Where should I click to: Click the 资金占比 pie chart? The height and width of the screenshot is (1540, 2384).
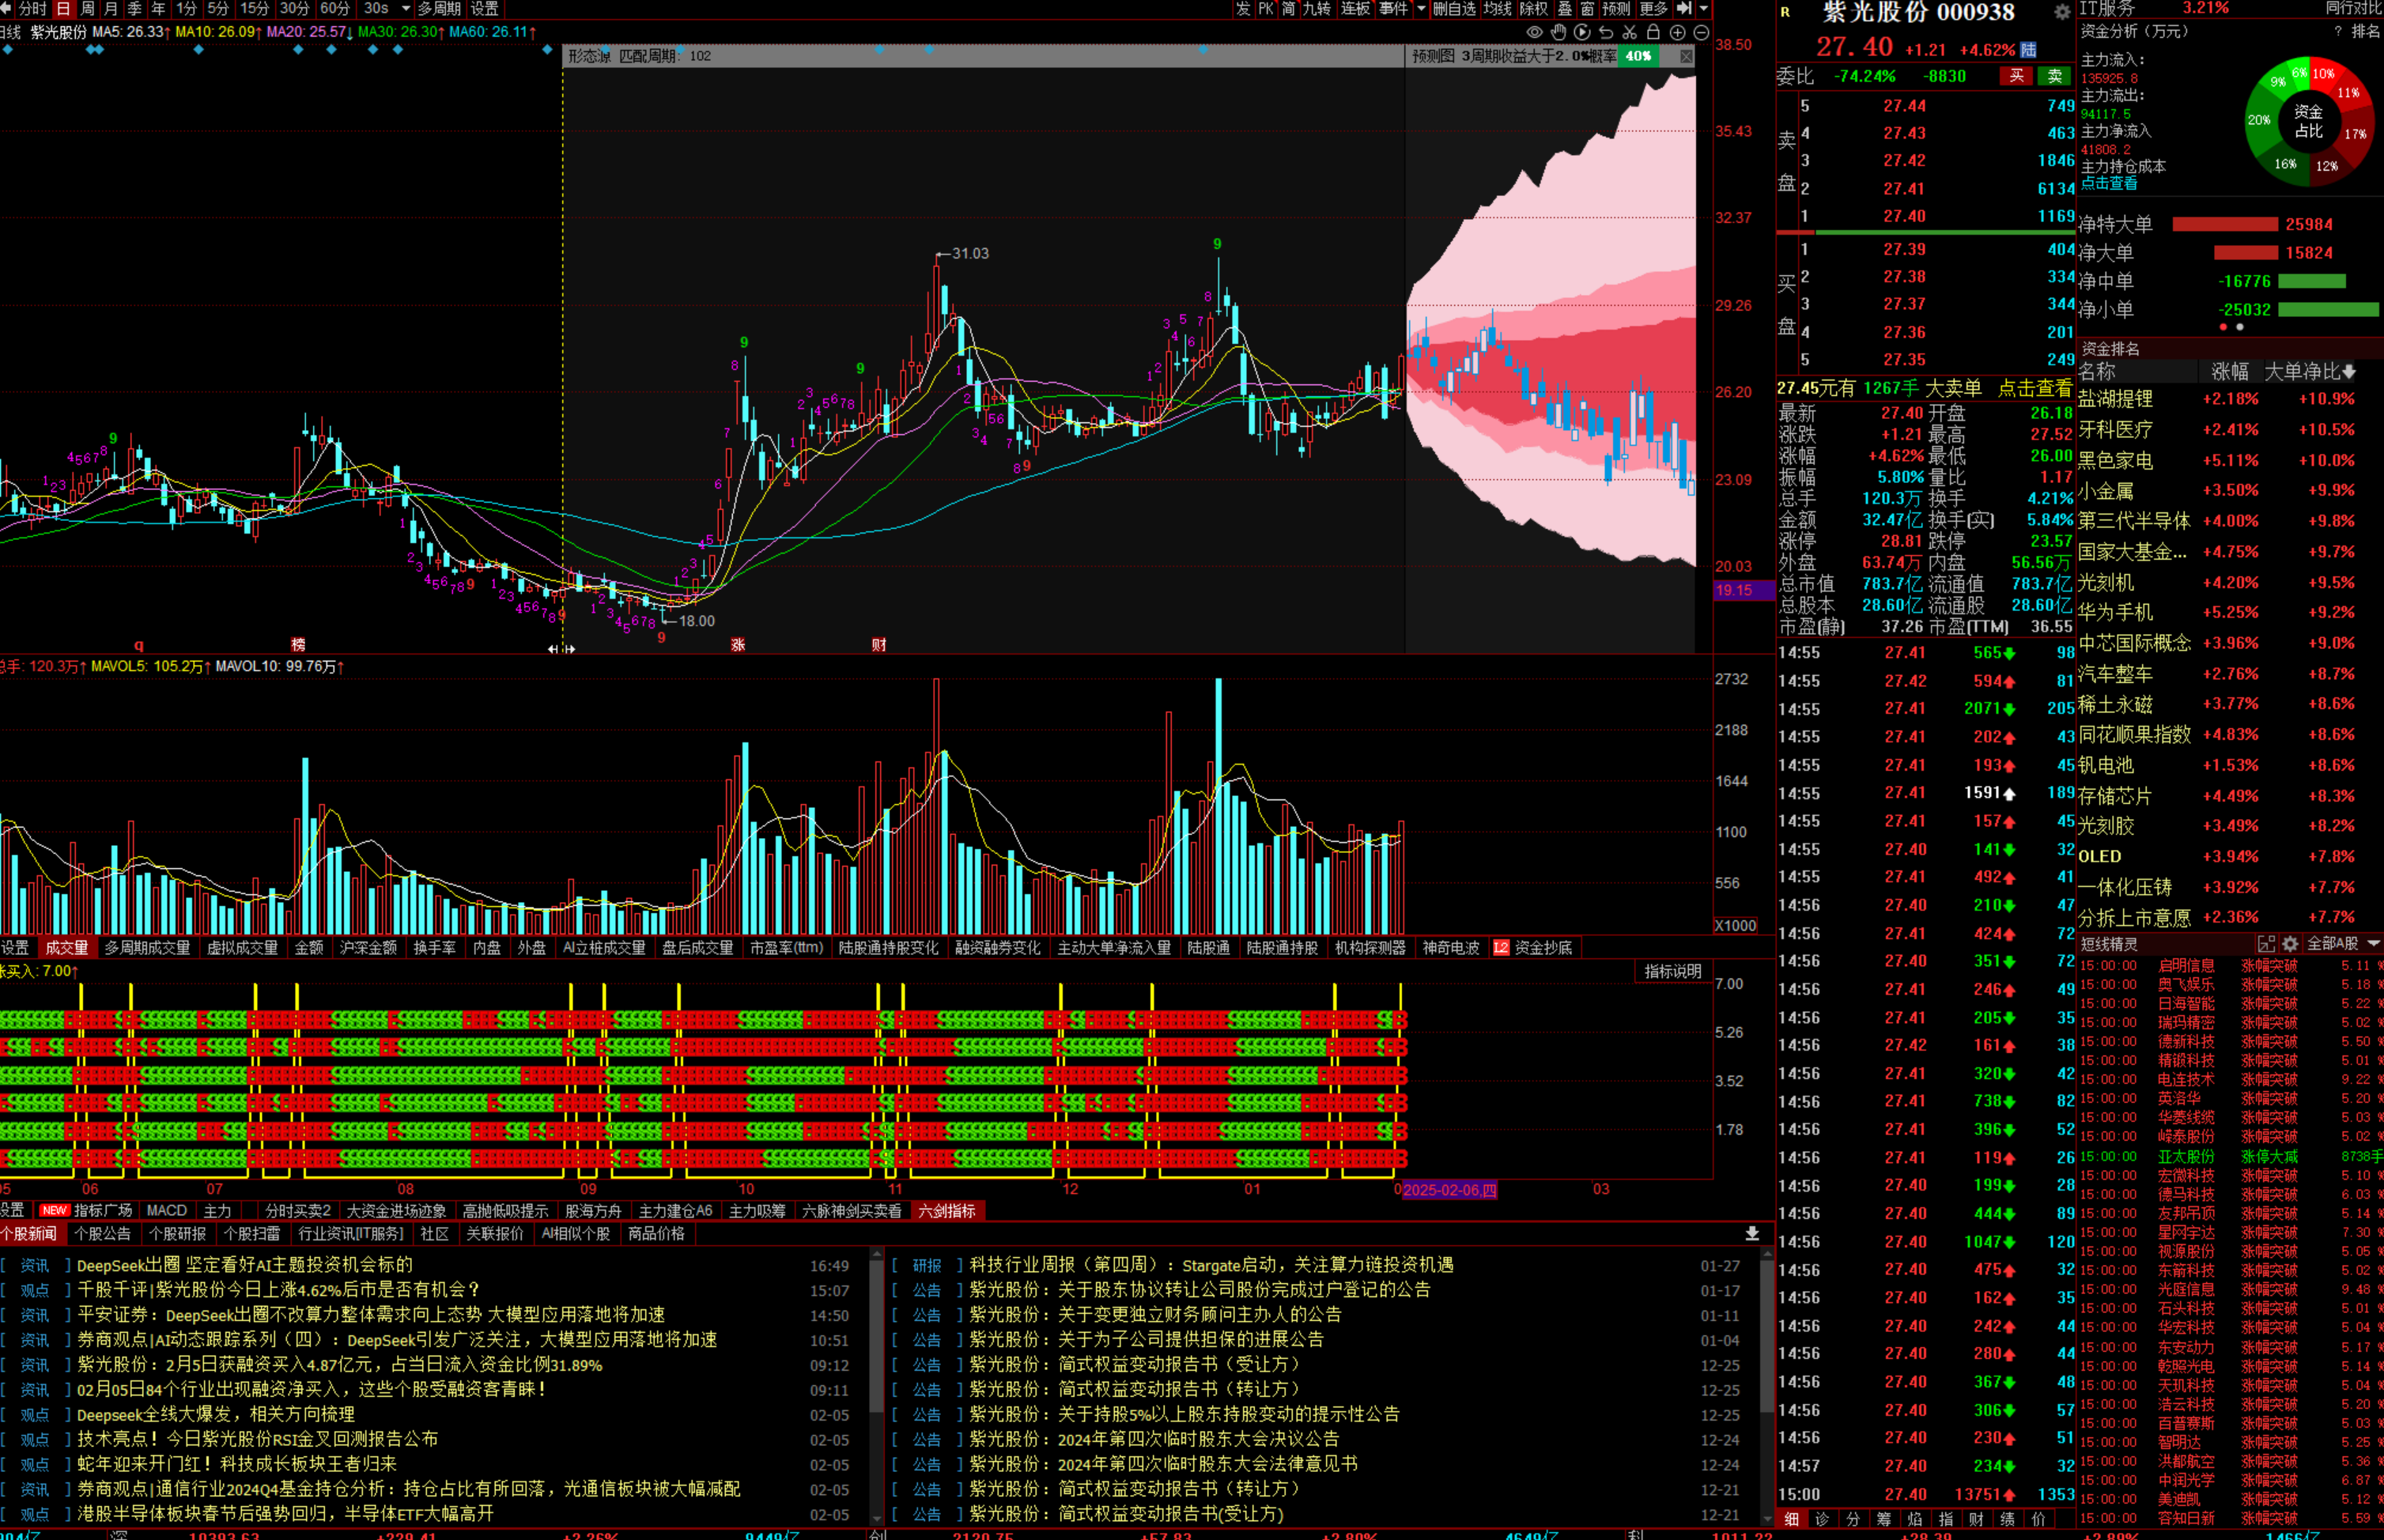pos(2308,121)
